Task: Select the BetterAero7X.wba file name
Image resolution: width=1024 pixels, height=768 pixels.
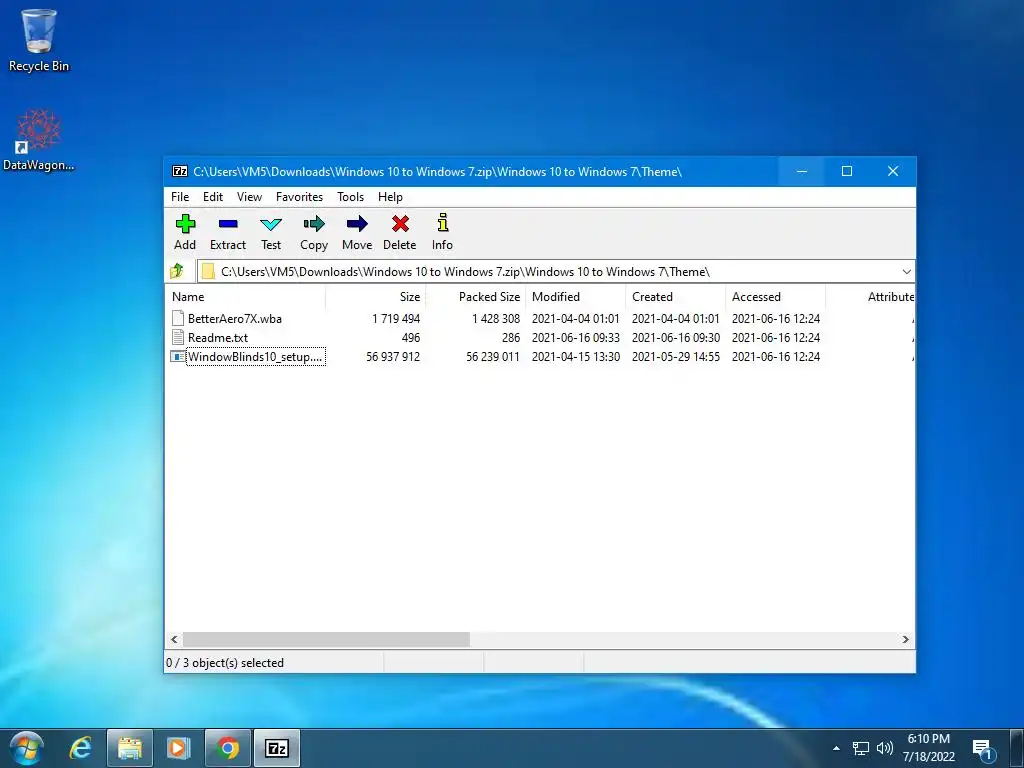Action: [235, 319]
